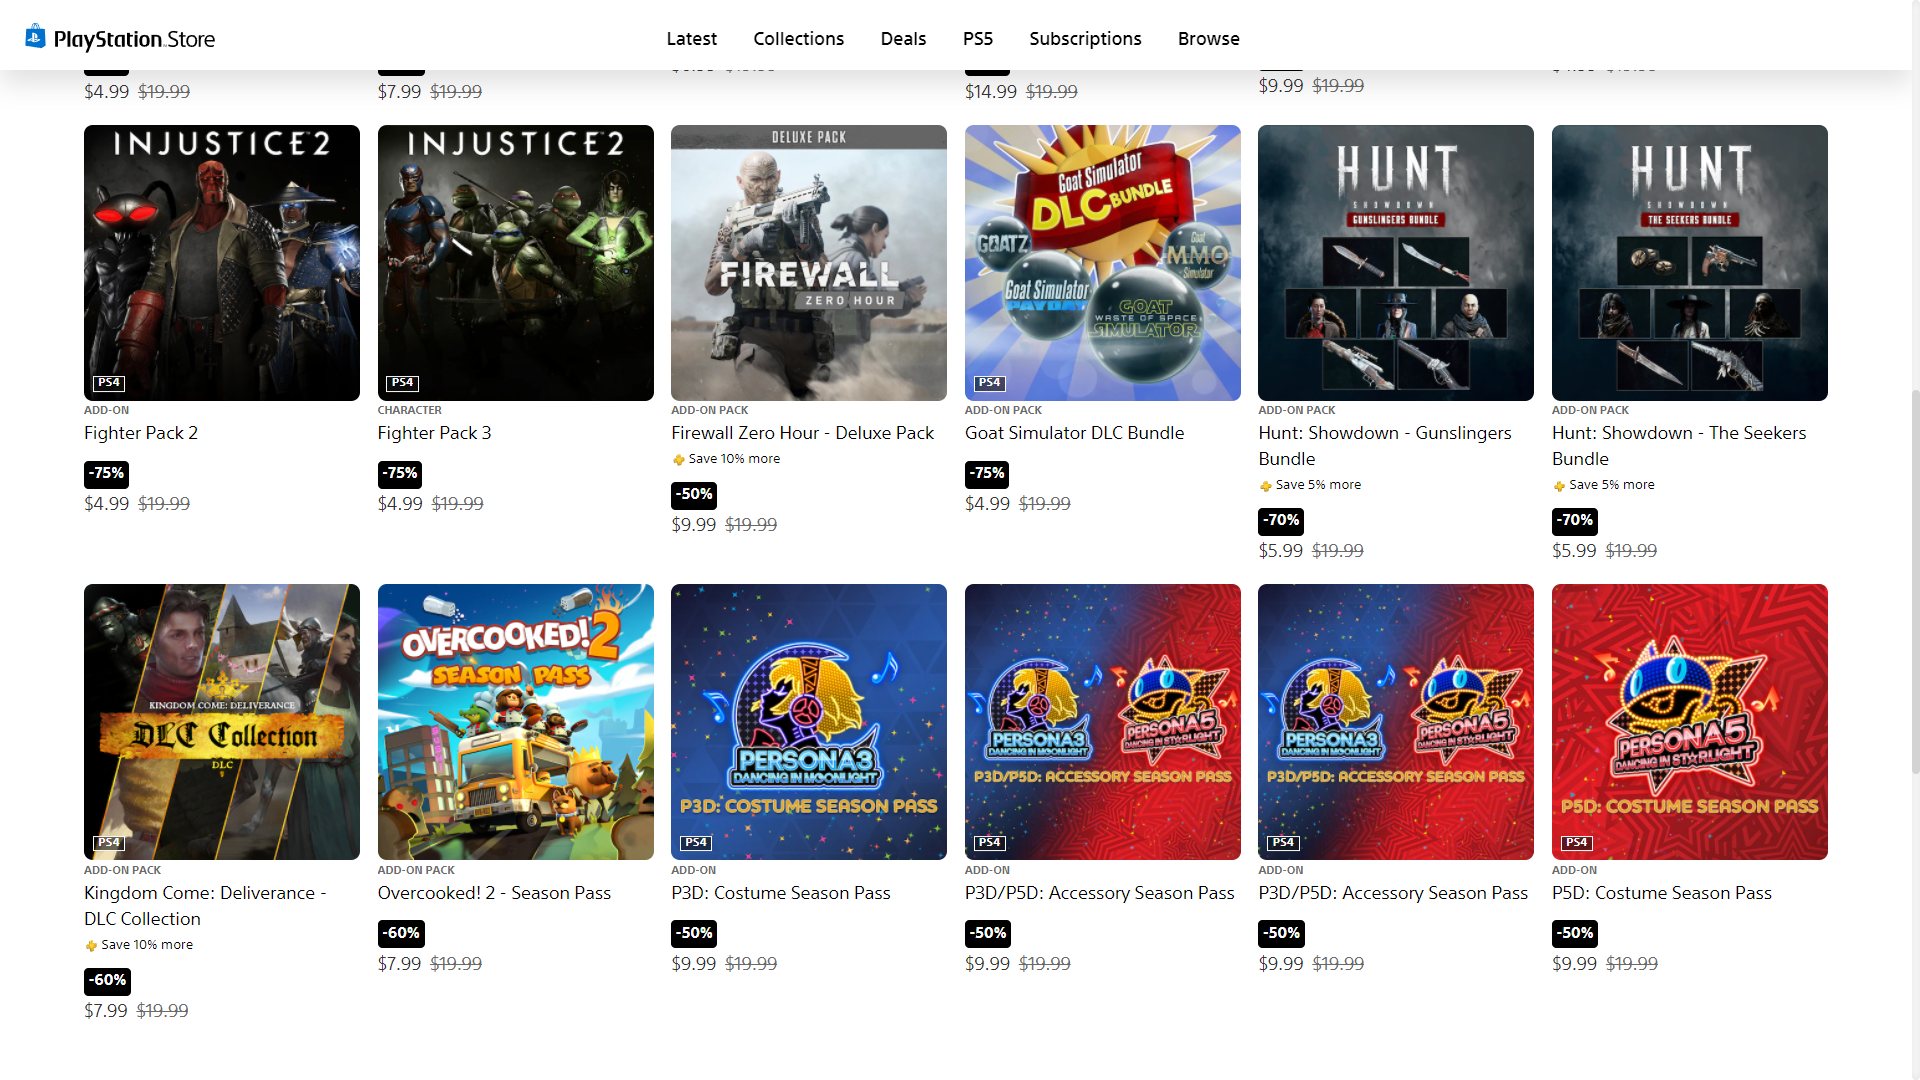
Task: Open the P3D: Costume Season Pass cover image
Action: (809, 722)
